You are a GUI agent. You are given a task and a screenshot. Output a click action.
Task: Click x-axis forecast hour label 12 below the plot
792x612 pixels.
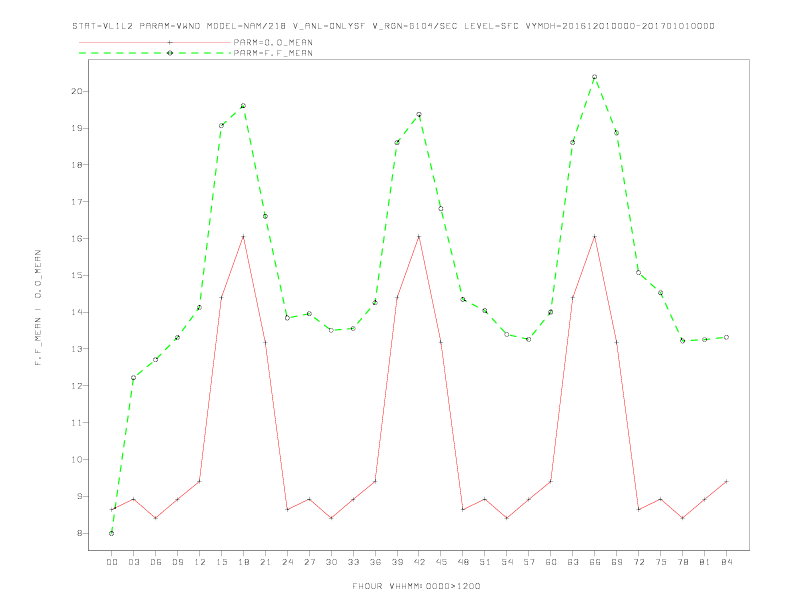200,562
